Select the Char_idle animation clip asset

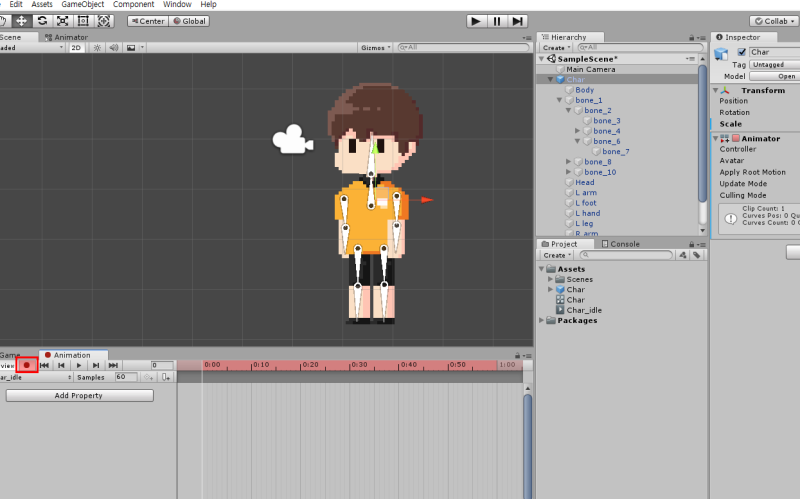[584, 310]
